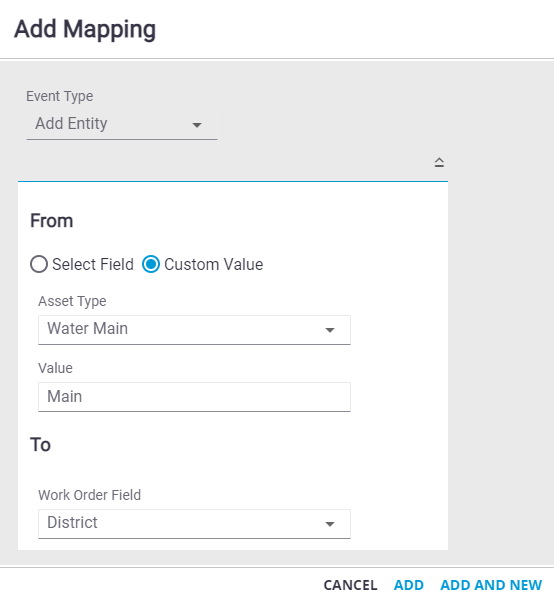Open the District work order field dropdown

(x=194, y=524)
